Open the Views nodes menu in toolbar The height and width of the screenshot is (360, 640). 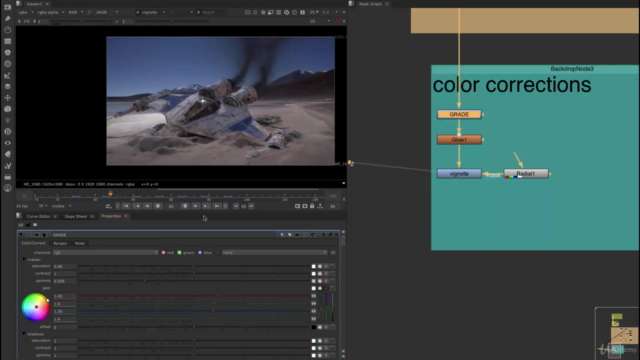pyautogui.click(x=7, y=143)
